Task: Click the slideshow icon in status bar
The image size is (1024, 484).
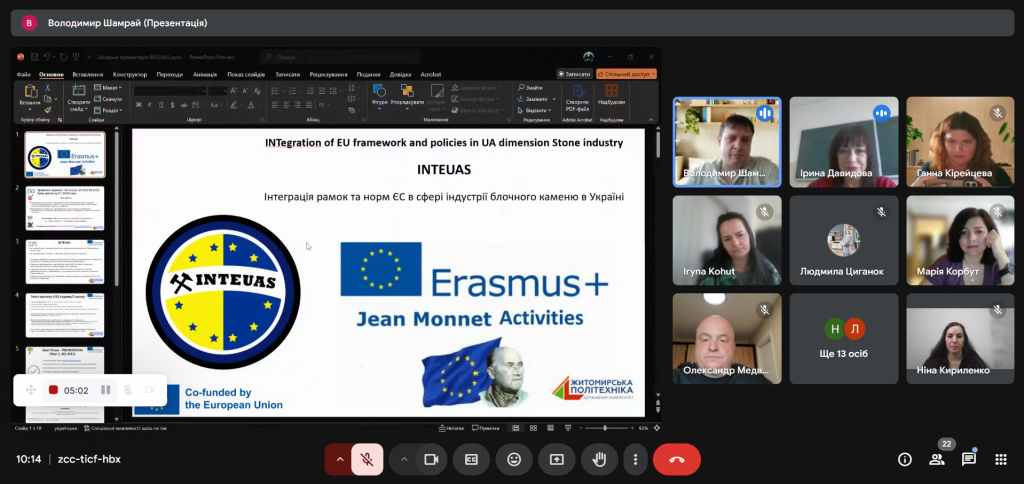Action: [x=566, y=428]
